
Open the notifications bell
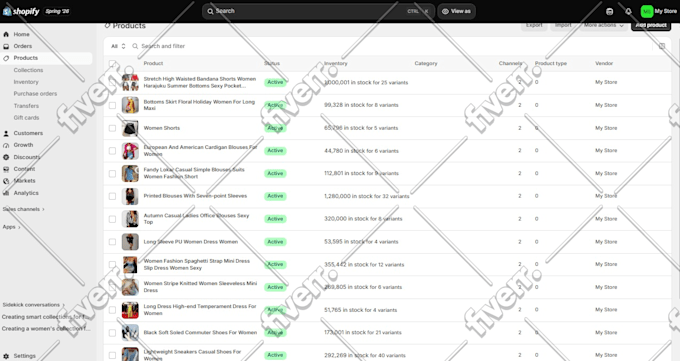pyautogui.click(x=628, y=11)
